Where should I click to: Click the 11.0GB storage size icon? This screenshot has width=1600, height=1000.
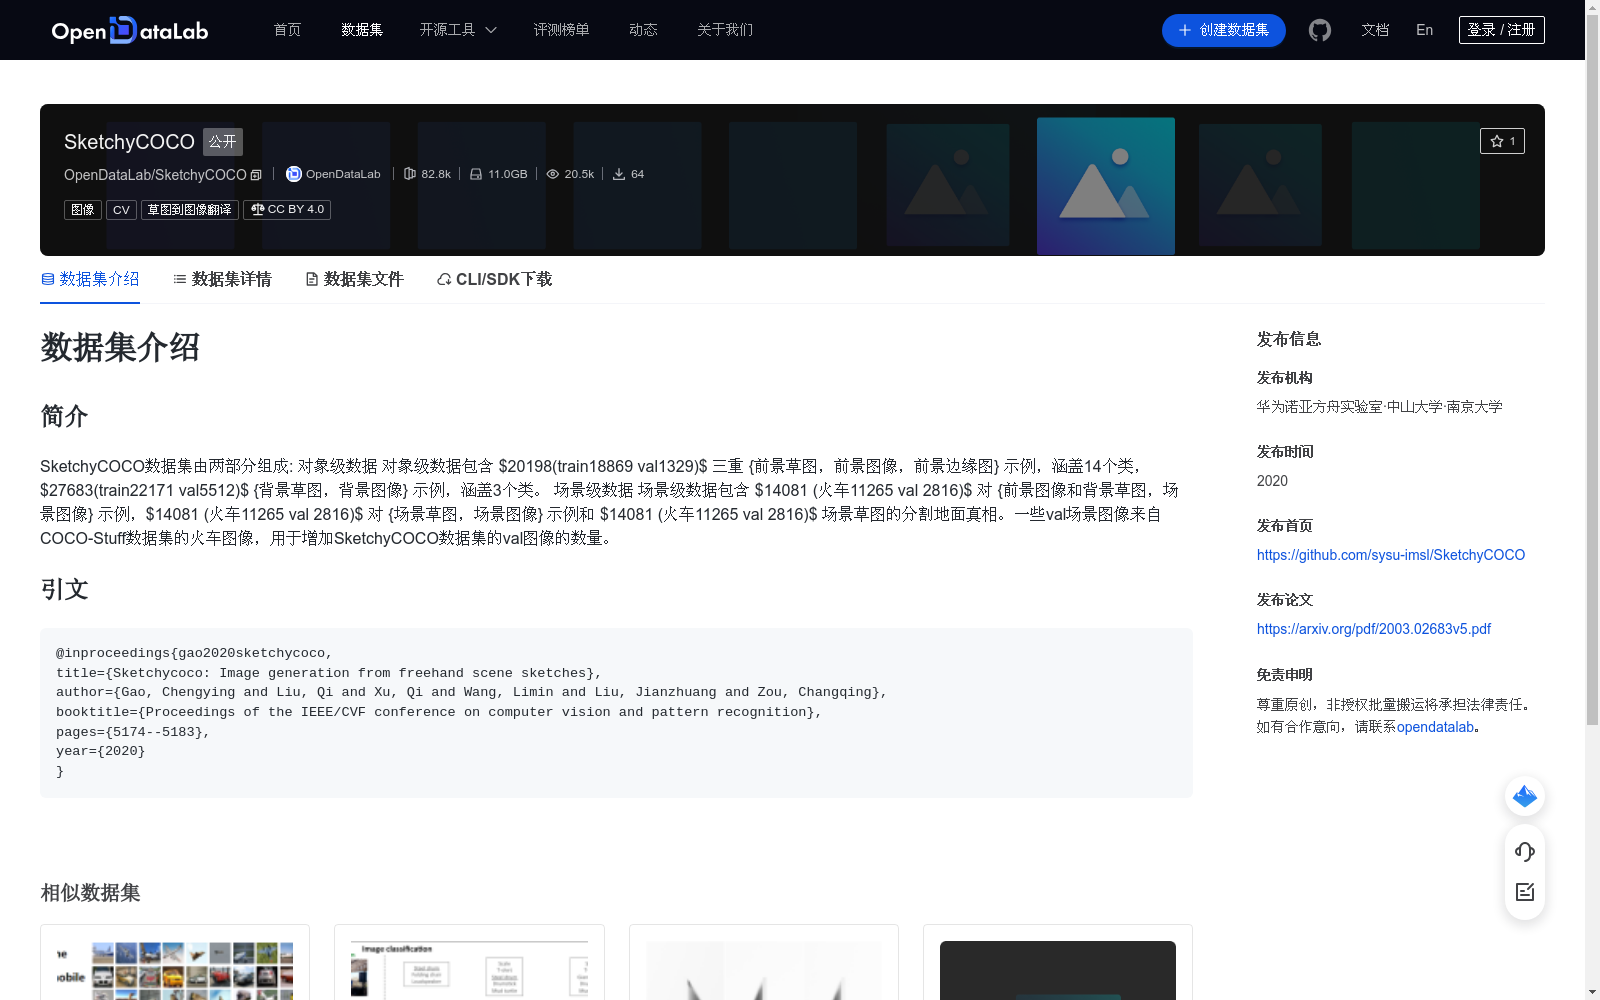click(x=476, y=174)
